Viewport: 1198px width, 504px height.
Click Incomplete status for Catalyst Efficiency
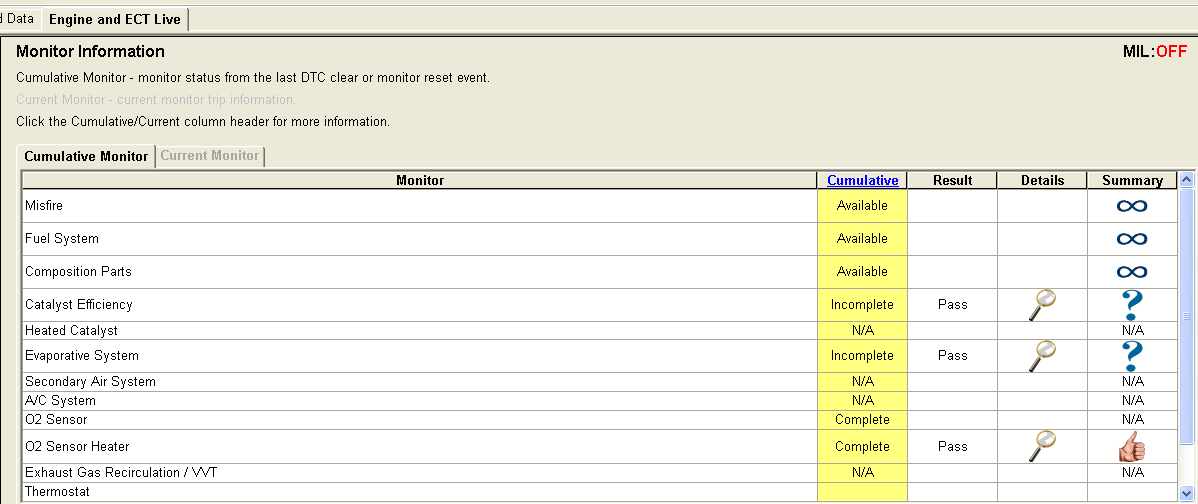pyautogui.click(x=862, y=305)
